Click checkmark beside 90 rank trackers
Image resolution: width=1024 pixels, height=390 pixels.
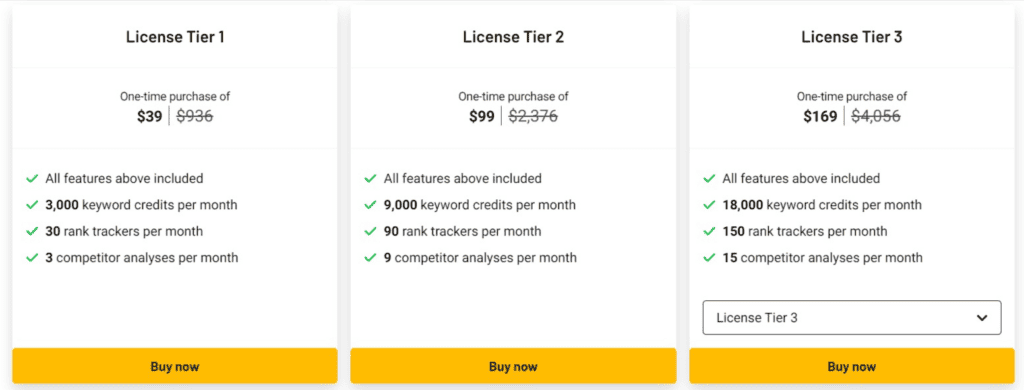(370, 231)
